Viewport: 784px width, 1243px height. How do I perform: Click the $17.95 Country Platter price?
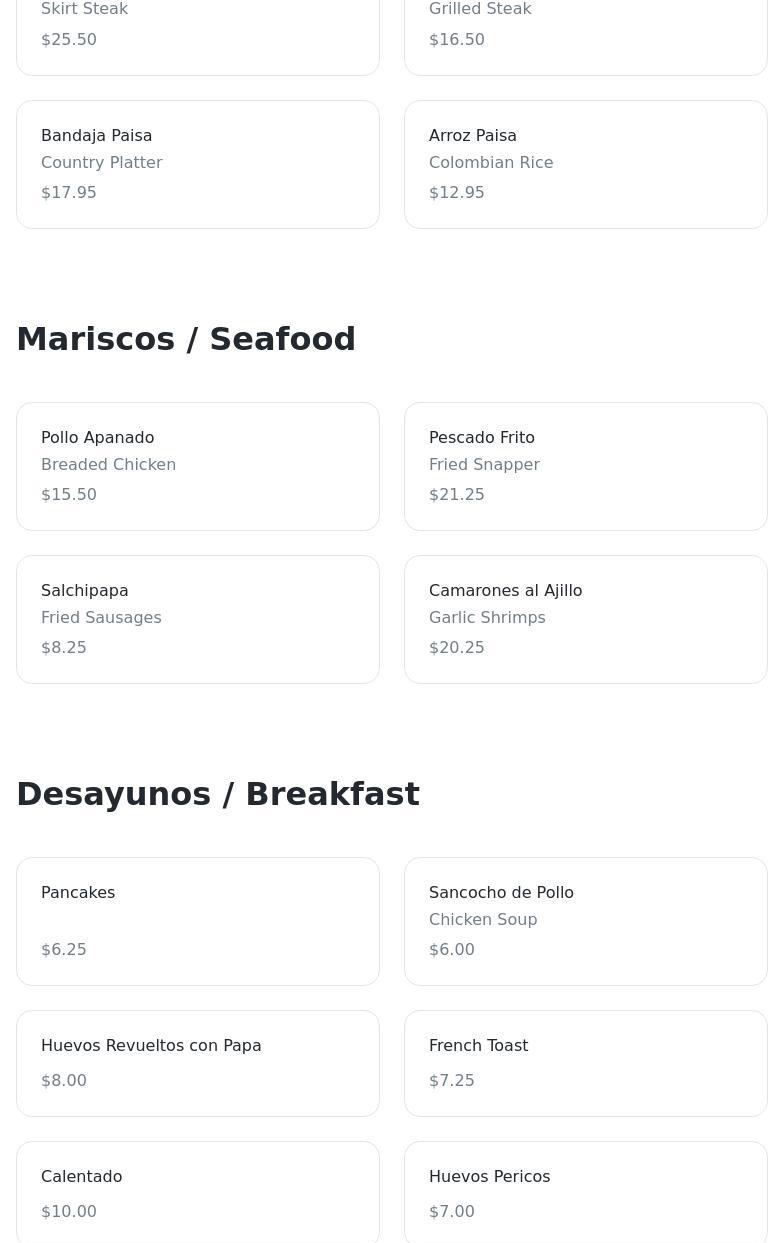[x=69, y=193]
